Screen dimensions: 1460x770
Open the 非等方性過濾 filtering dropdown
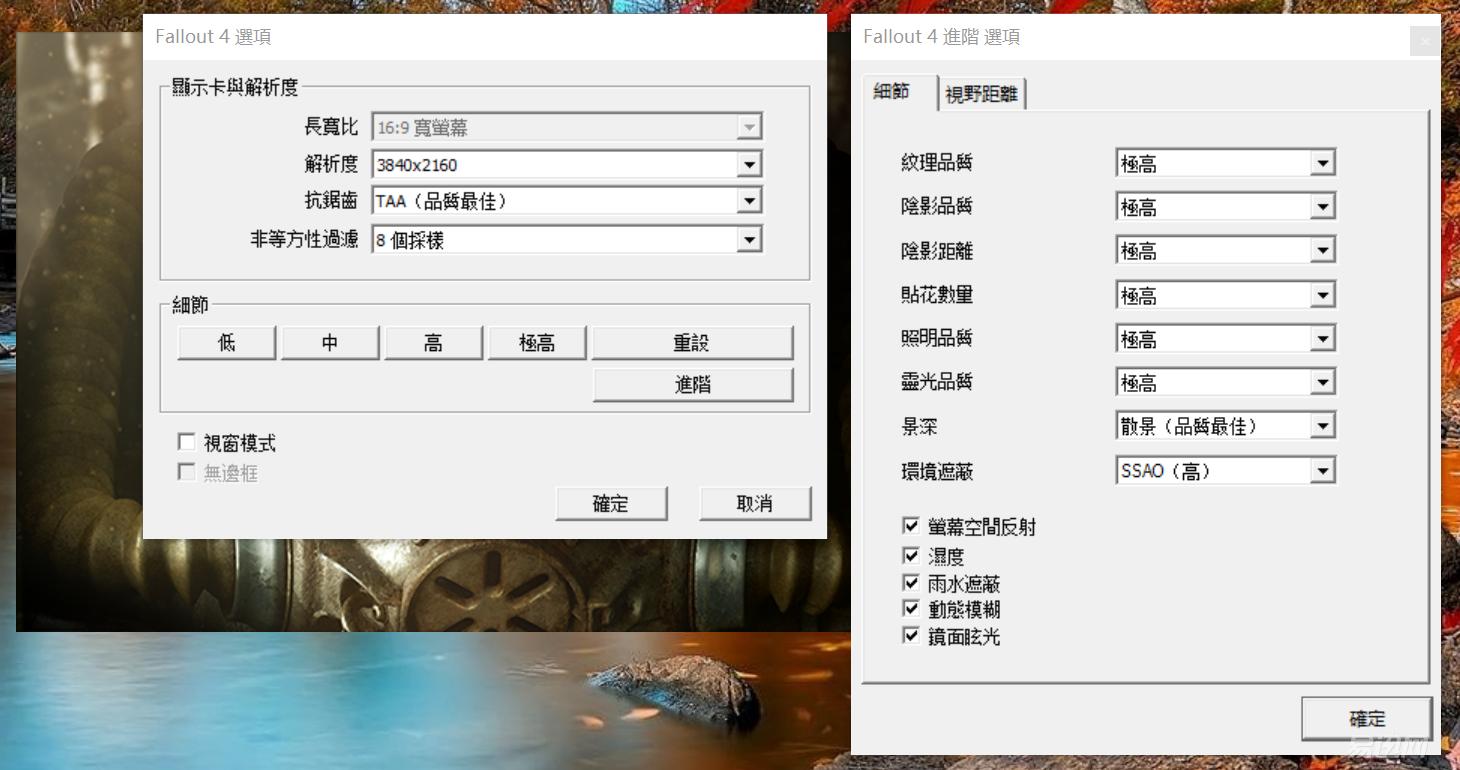(748, 239)
